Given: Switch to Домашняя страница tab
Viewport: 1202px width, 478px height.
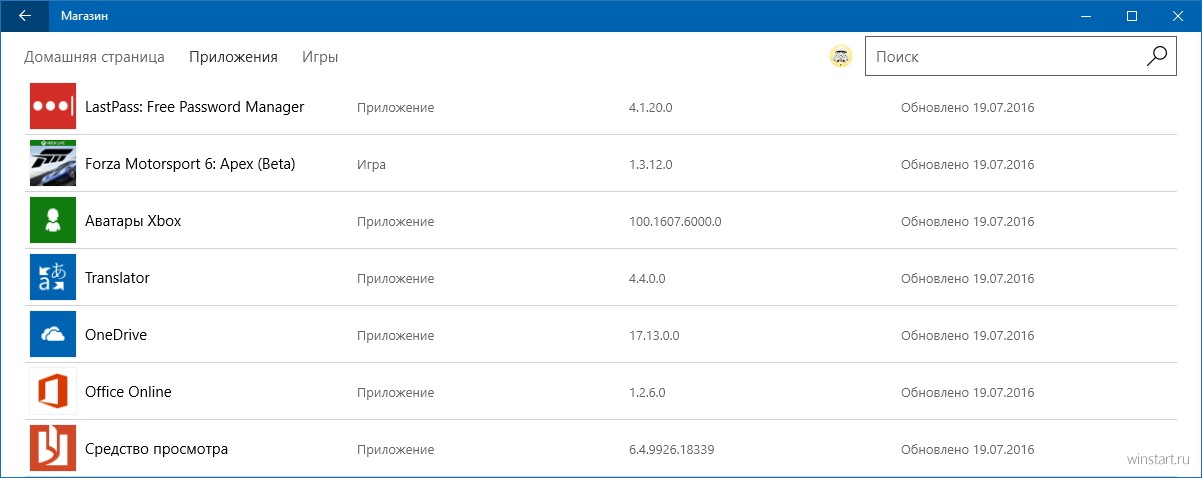Looking at the screenshot, I should [94, 57].
